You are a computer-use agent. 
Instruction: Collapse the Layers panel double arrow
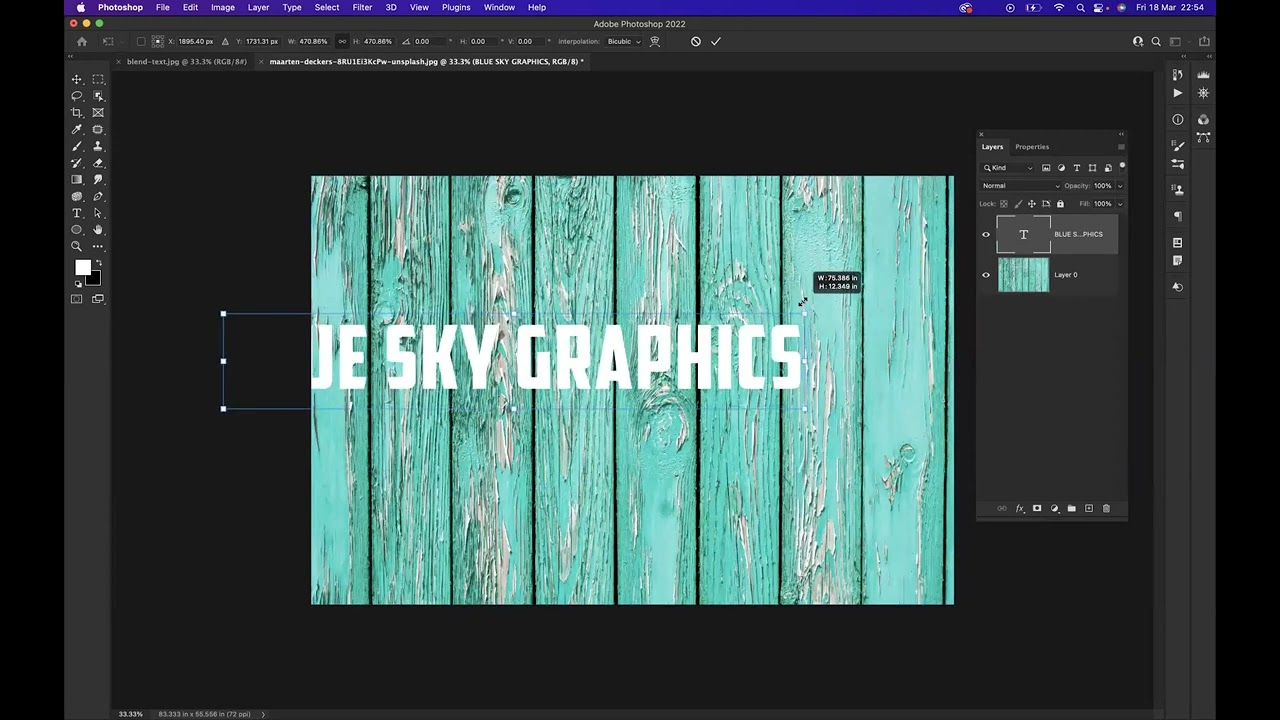tap(1121, 134)
